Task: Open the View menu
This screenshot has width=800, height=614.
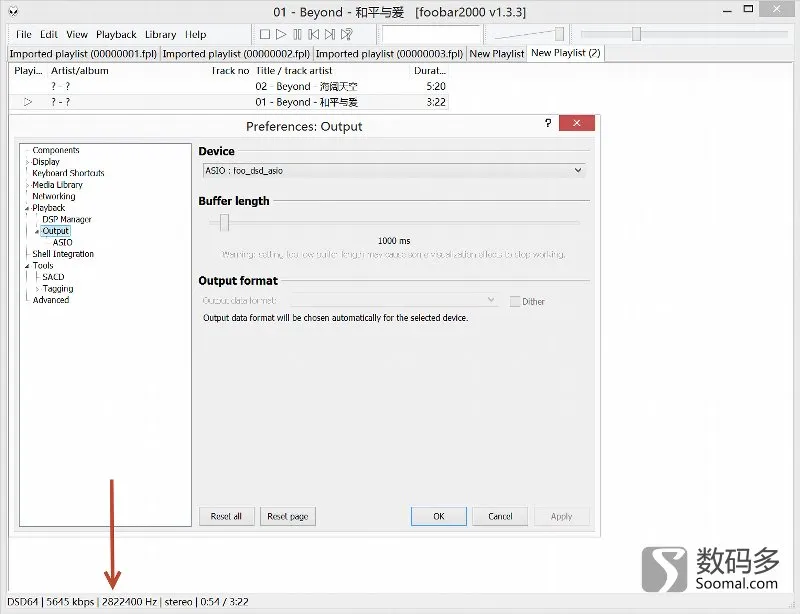Action: pos(77,34)
